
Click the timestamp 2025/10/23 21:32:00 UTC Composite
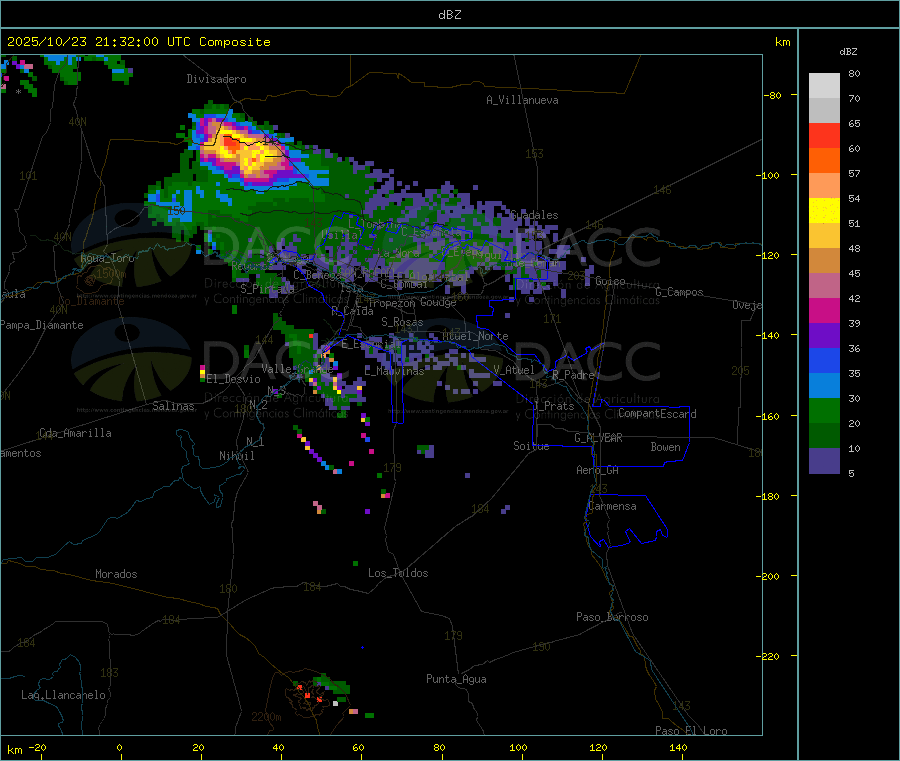pyautogui.click(x=138, y=42)
